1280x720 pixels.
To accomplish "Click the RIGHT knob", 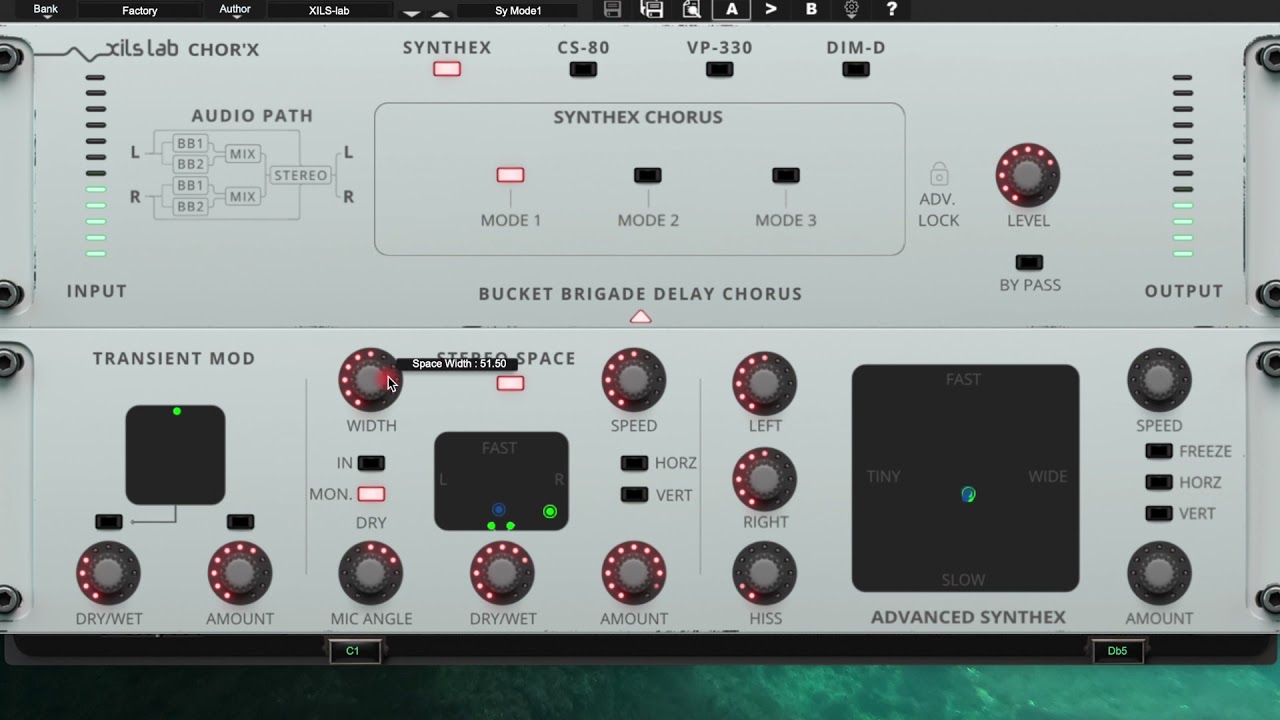I will point(765,478).
